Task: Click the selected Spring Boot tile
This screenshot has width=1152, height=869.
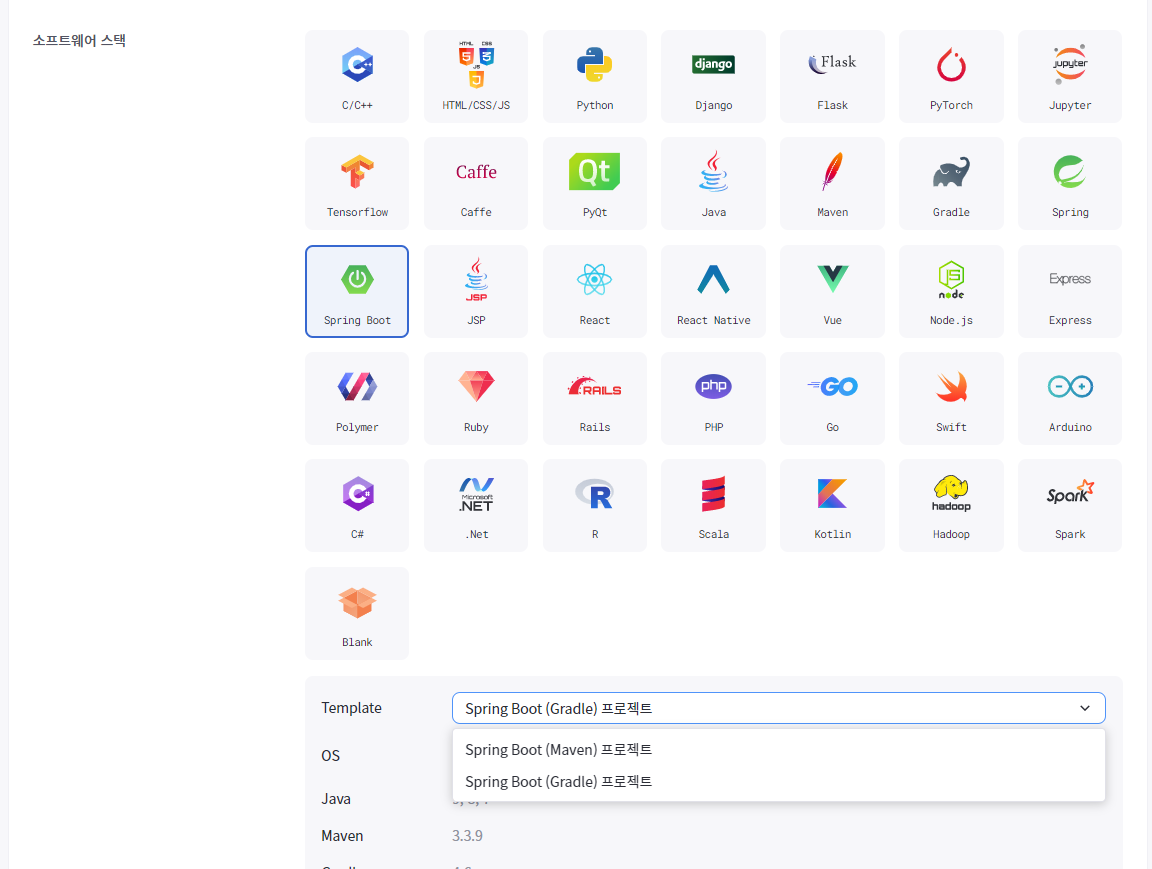Action: click(357, 292)
